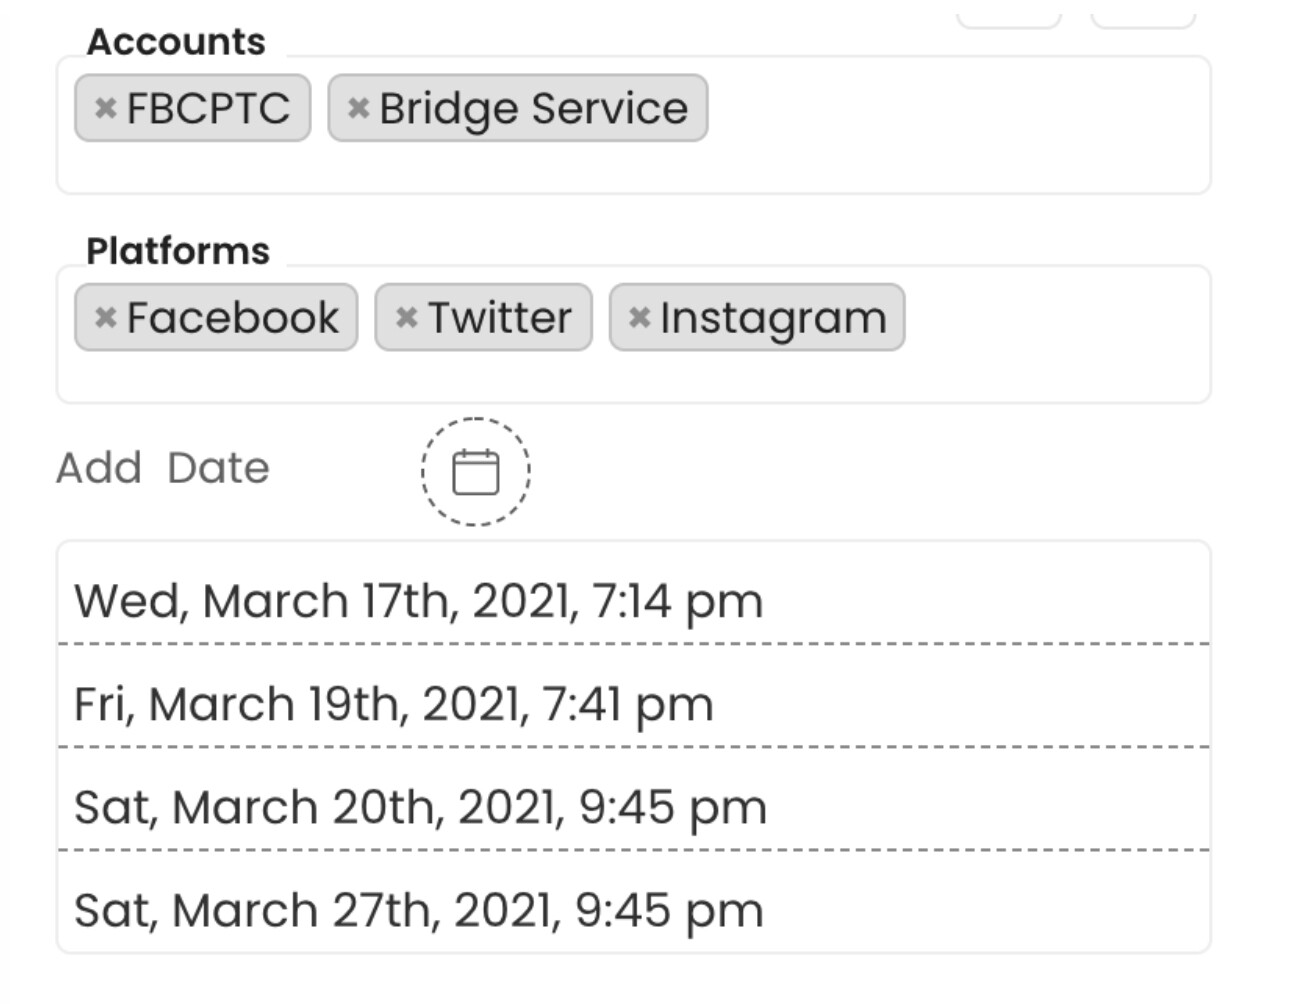This screenshot has height=1004, width=1313.
Task: Select the Wed, March 17th date entry
Action: pyautogui.click(x=418, y=601)
